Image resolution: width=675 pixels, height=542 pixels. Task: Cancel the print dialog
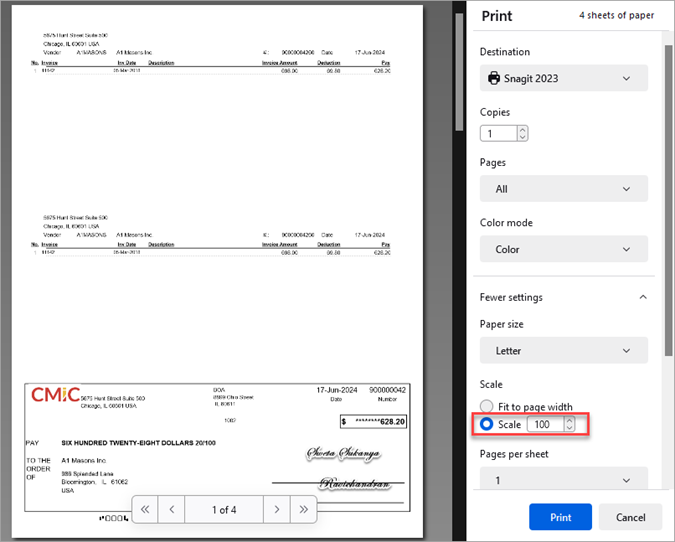630,517
